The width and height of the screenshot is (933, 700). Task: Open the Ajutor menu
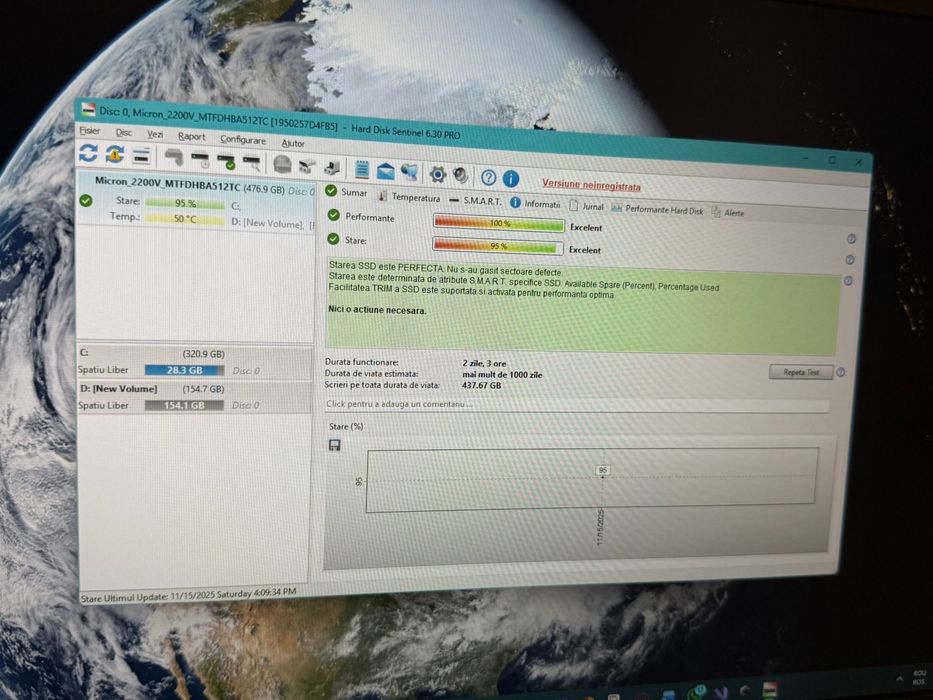tap(293, 143)
